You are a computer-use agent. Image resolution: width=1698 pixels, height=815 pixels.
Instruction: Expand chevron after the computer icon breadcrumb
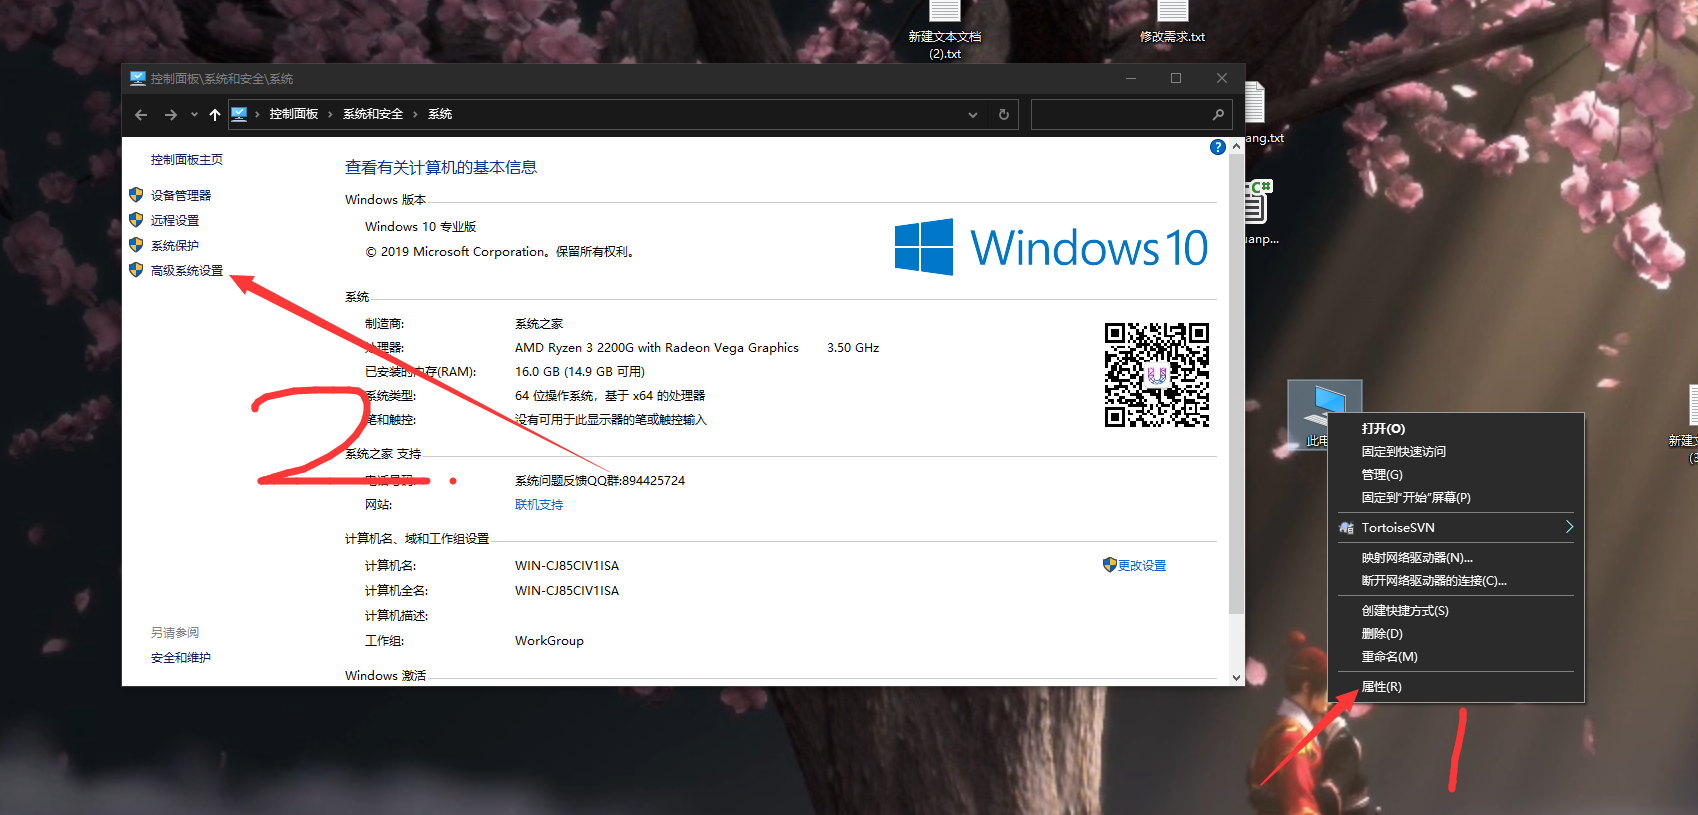[x=257, y=114]
